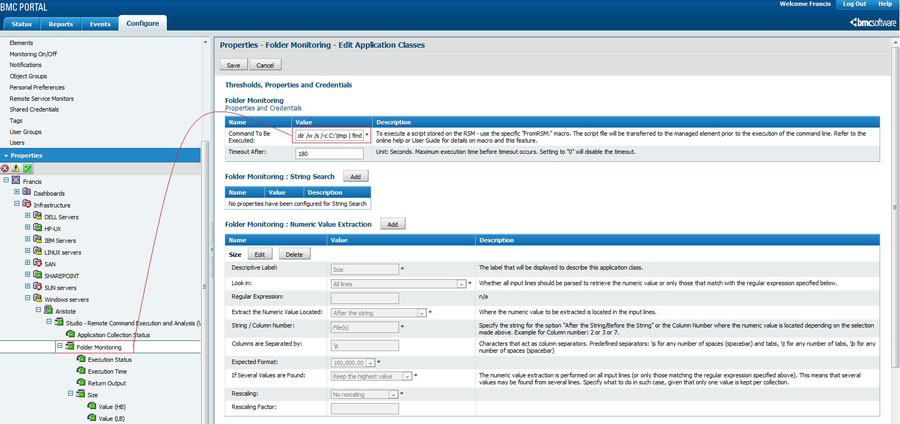This screenshot has width=900, height=424.
Task: Switch to the Reports tab
Action: [x=61, y=23]
